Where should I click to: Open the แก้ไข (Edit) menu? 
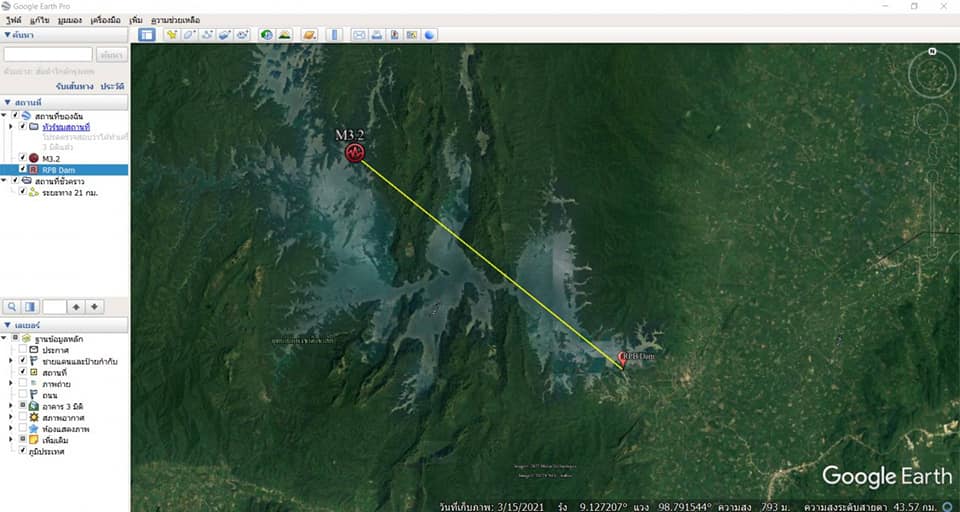click(41, 20)
